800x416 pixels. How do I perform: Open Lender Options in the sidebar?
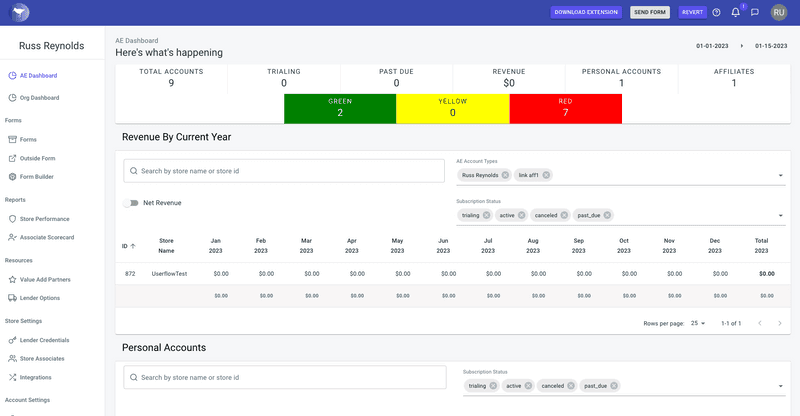40,298
